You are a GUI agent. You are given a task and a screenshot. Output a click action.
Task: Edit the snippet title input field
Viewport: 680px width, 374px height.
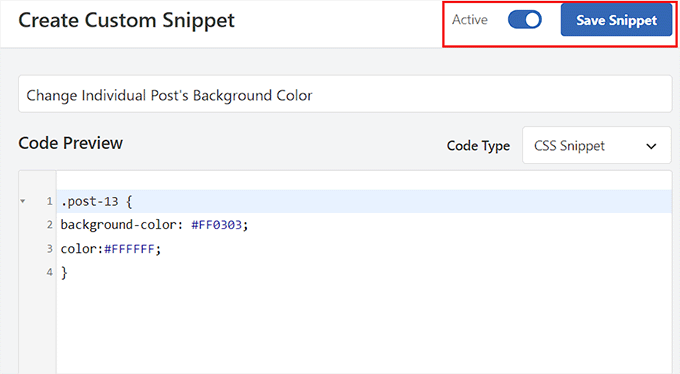345,94
